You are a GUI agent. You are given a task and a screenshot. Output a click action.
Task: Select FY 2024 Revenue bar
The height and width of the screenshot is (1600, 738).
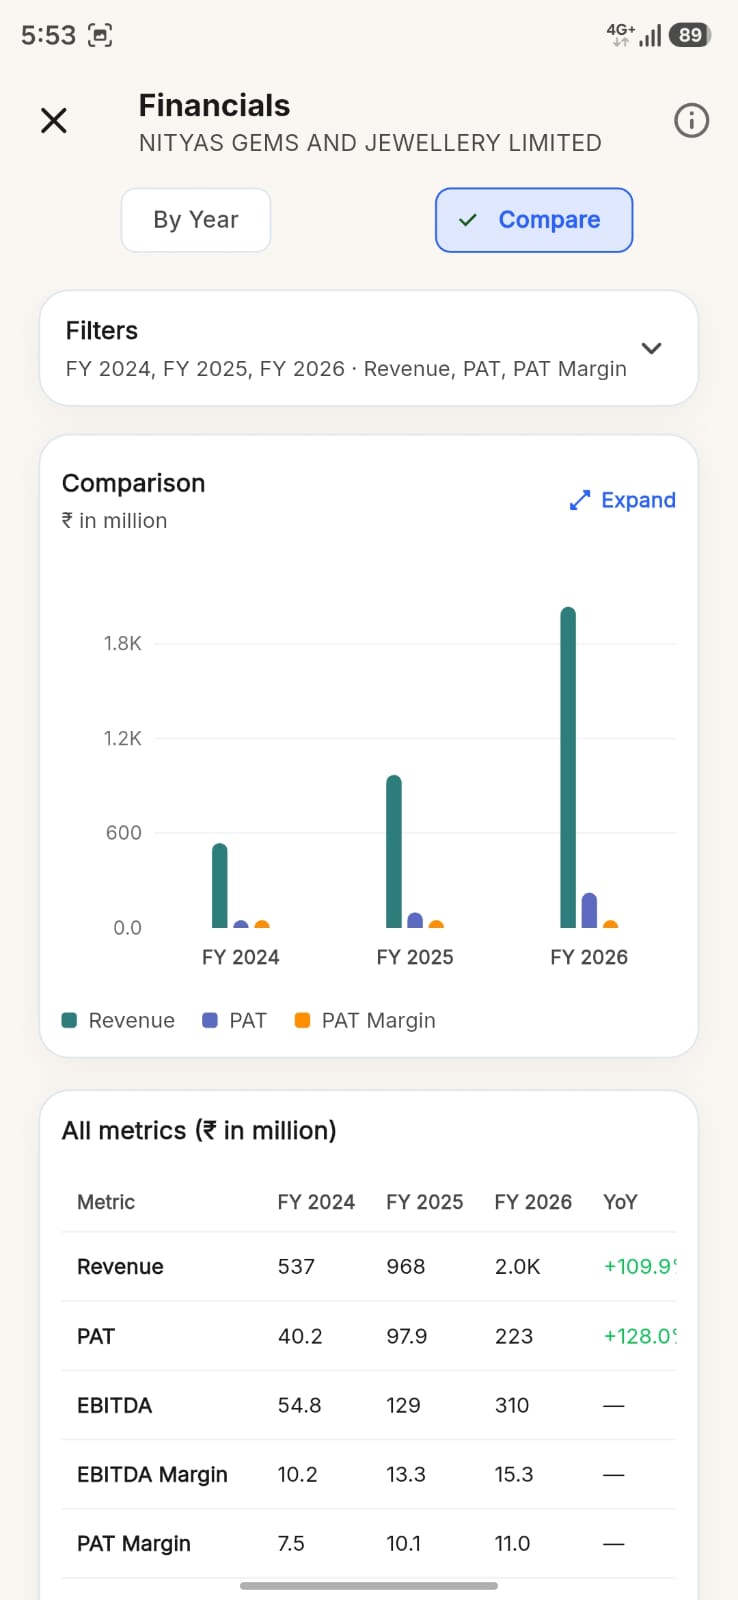coord(220,886)
